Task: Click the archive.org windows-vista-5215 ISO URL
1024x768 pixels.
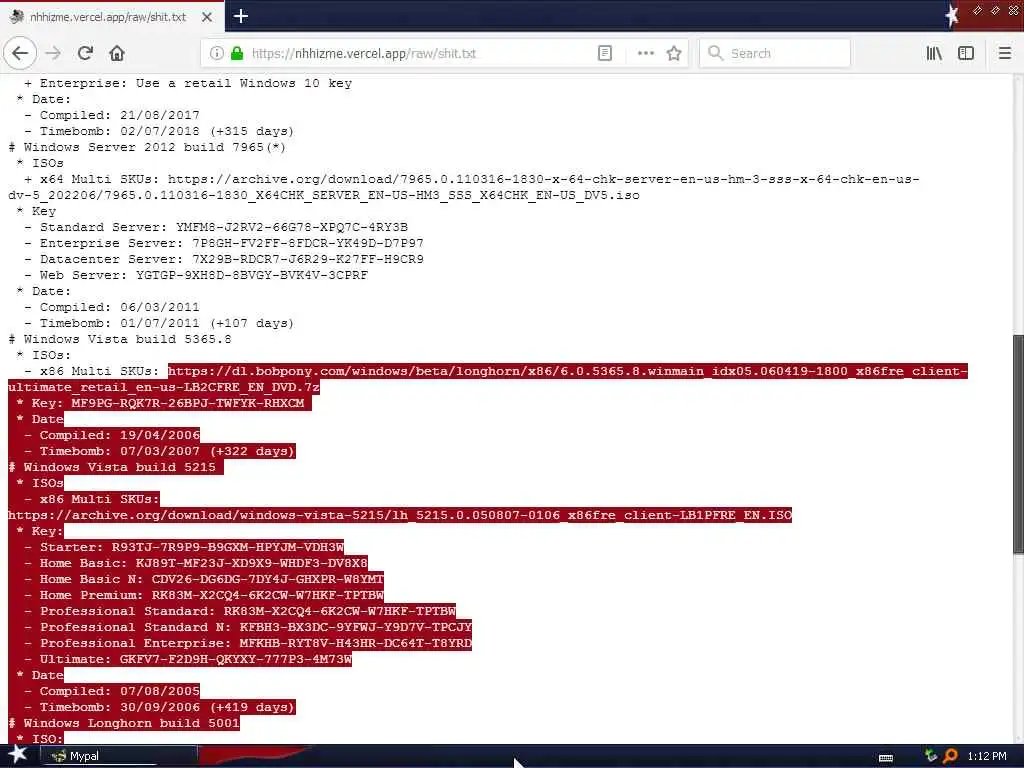Action: (400, 515)
